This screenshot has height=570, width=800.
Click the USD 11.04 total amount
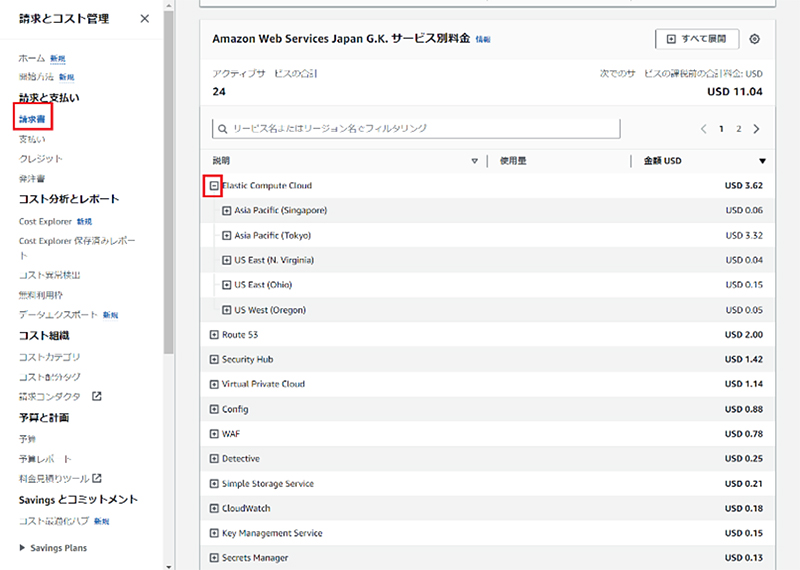[735, 92]
